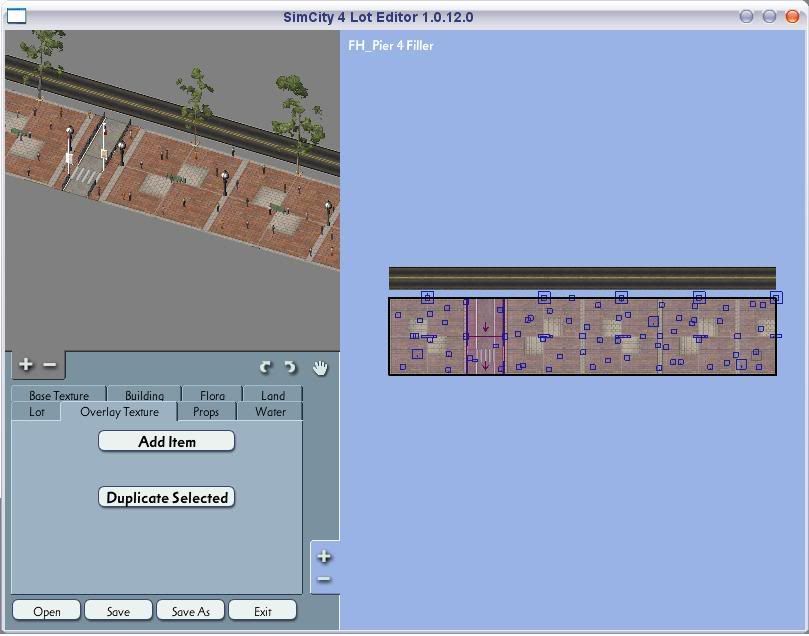The width and height of the screenshot is (809, 636).
Task: Close the Lot Editor window
Action: pyautogui.click(x=792, y=17)
